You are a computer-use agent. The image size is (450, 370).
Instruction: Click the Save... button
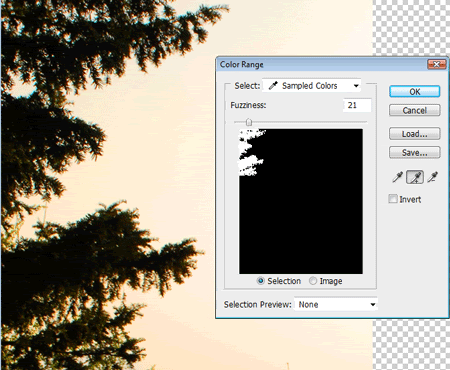pyautogui.click(x=415, y=153)
